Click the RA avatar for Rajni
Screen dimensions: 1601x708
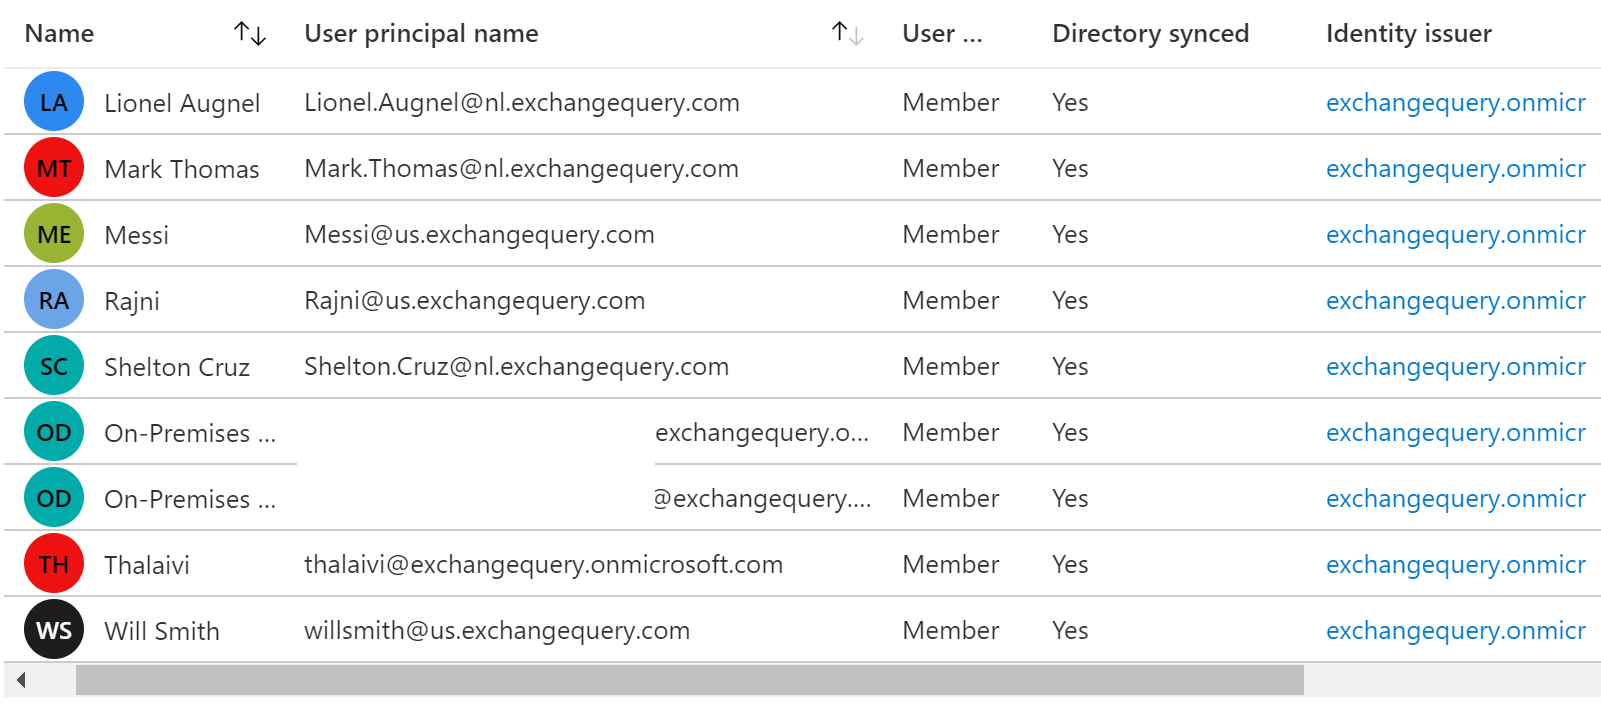tap(54, 300)
